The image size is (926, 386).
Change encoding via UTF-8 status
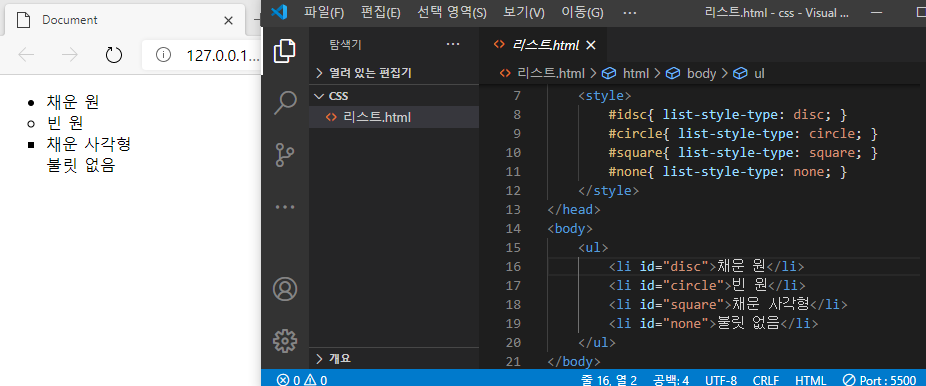[720, 380]
